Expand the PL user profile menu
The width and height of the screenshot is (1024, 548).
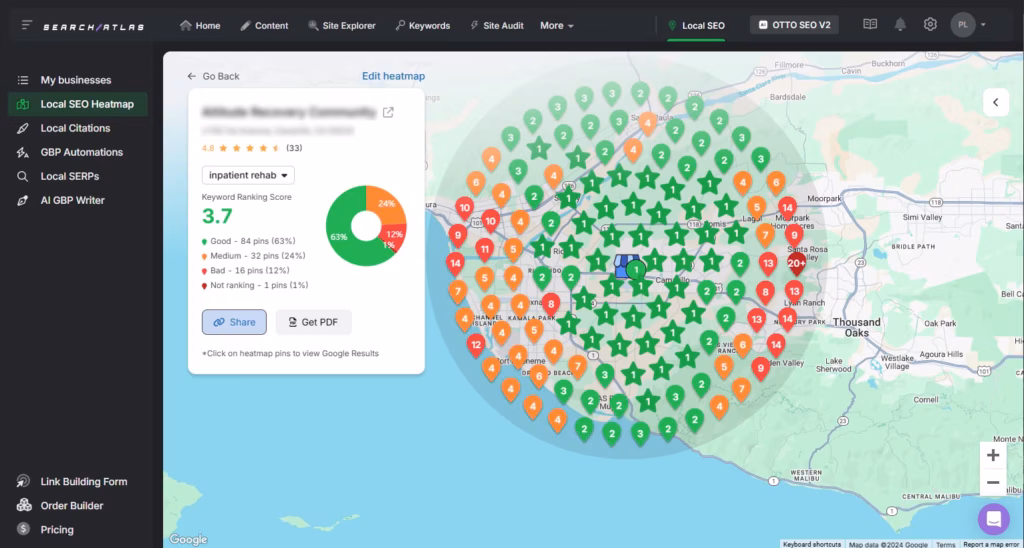coord(969,25)
